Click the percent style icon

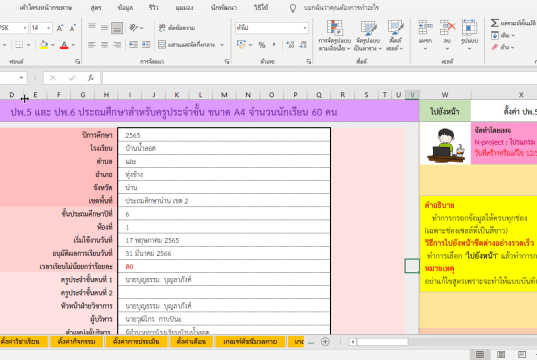[x=262, y=45]
